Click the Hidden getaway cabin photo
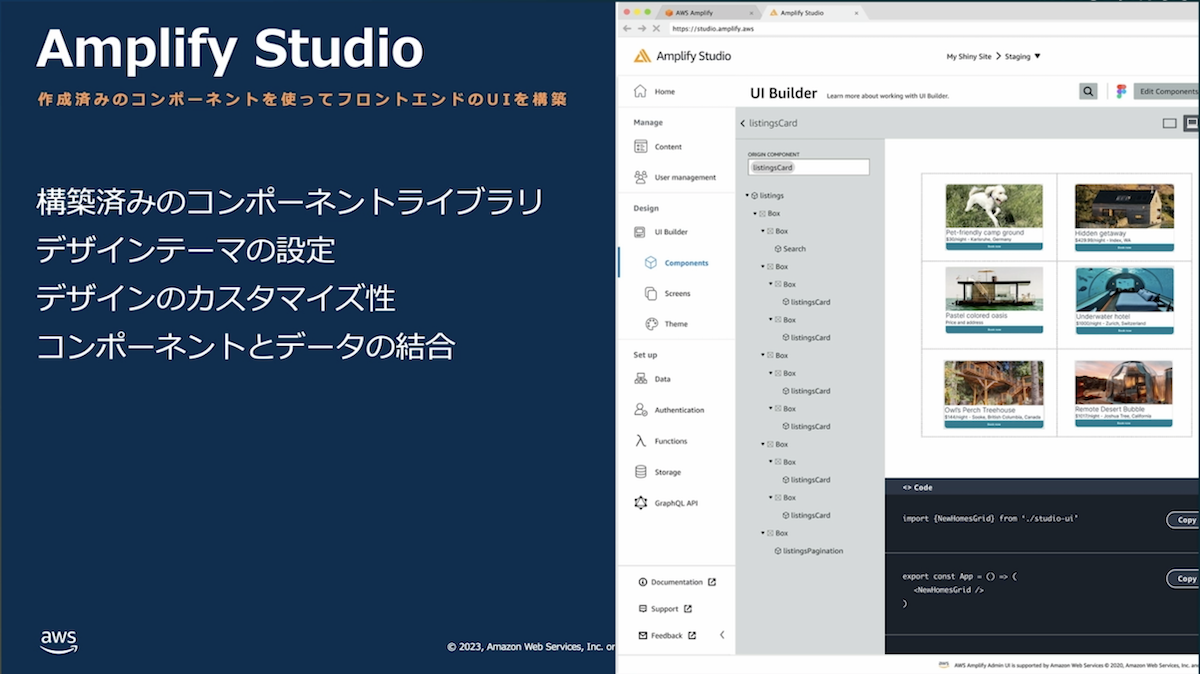 (1124, 206)
